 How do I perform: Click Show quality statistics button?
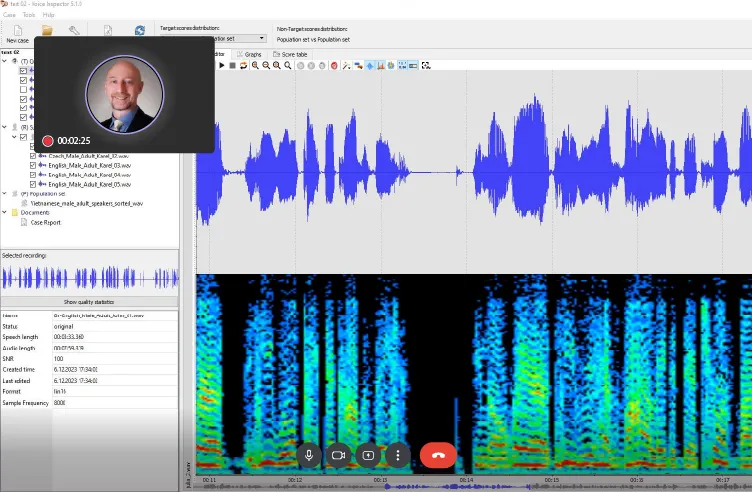click(x=89, y=301)
